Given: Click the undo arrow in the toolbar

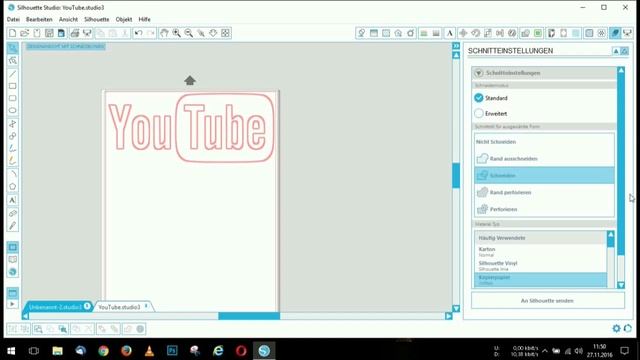Looking at the screenshot, I should 138,33.
